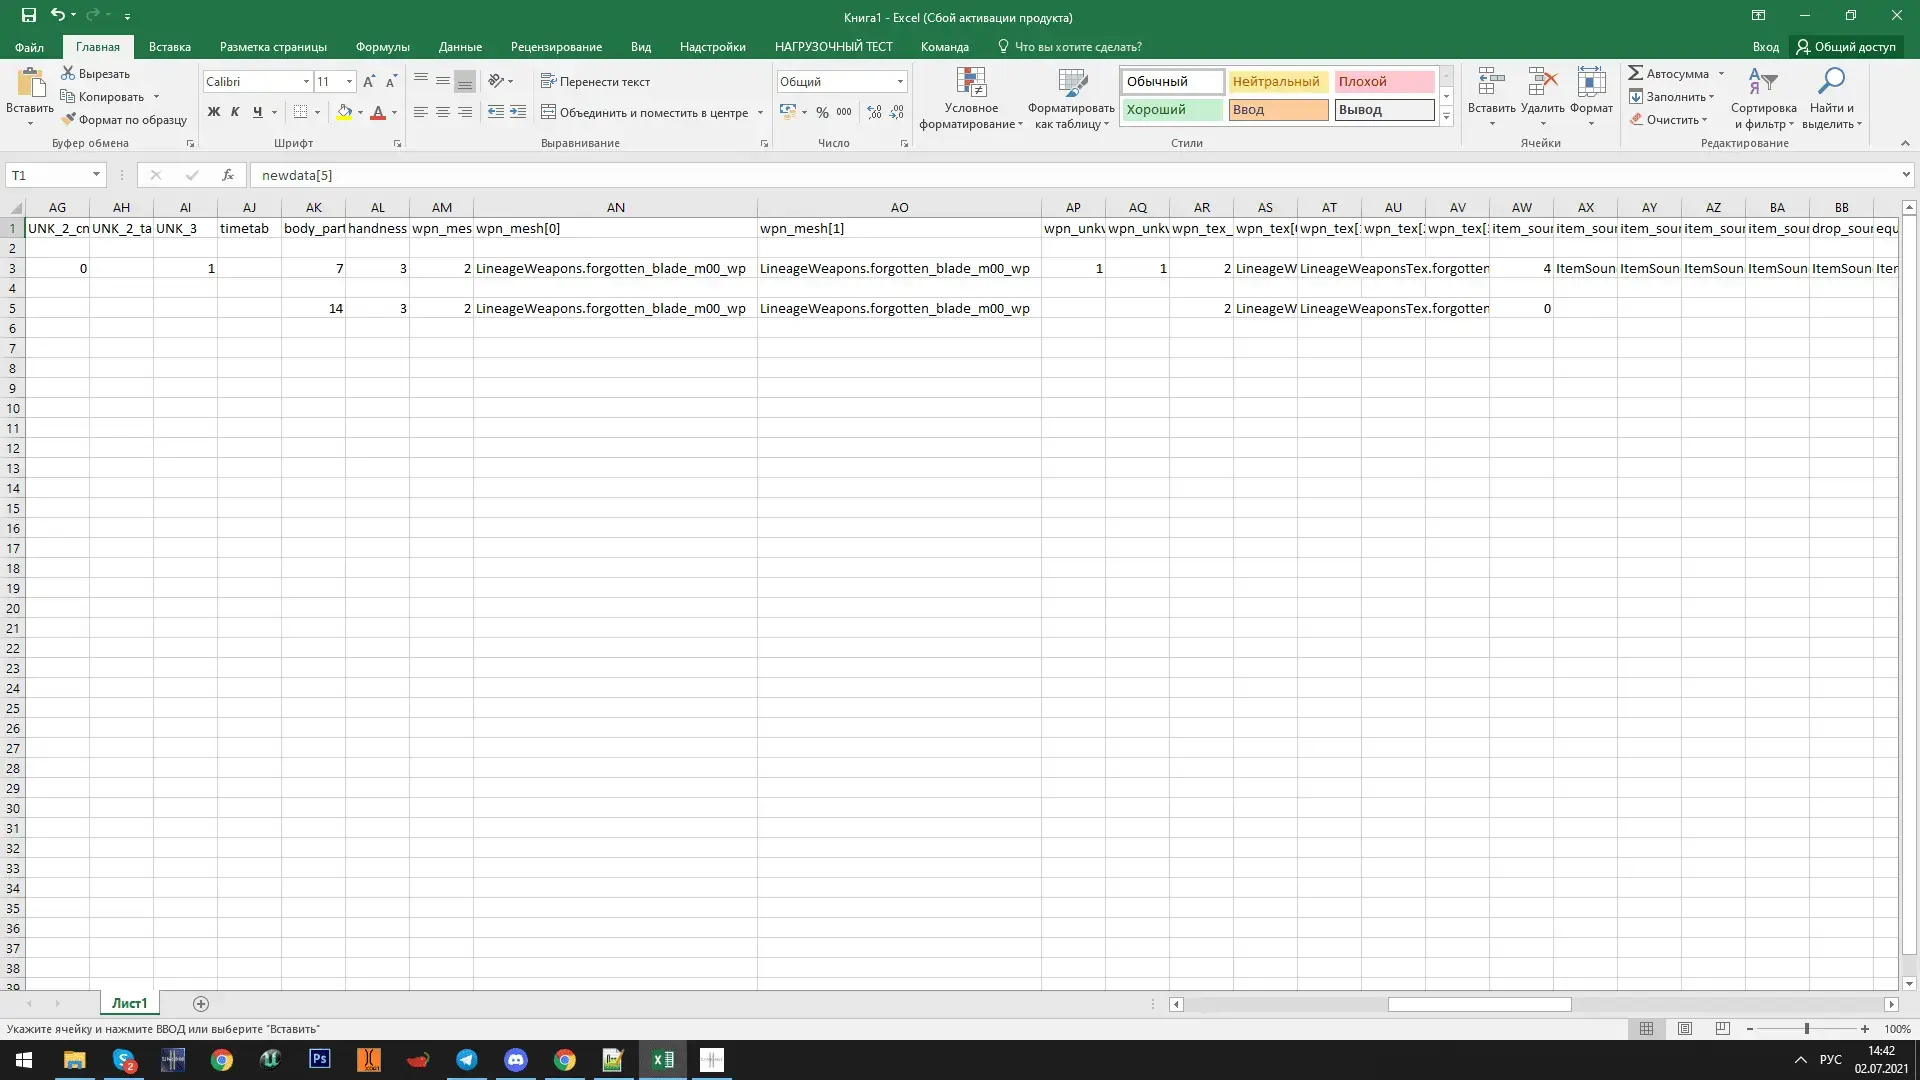Open the font size dropdown

click(x=349, y=81)
